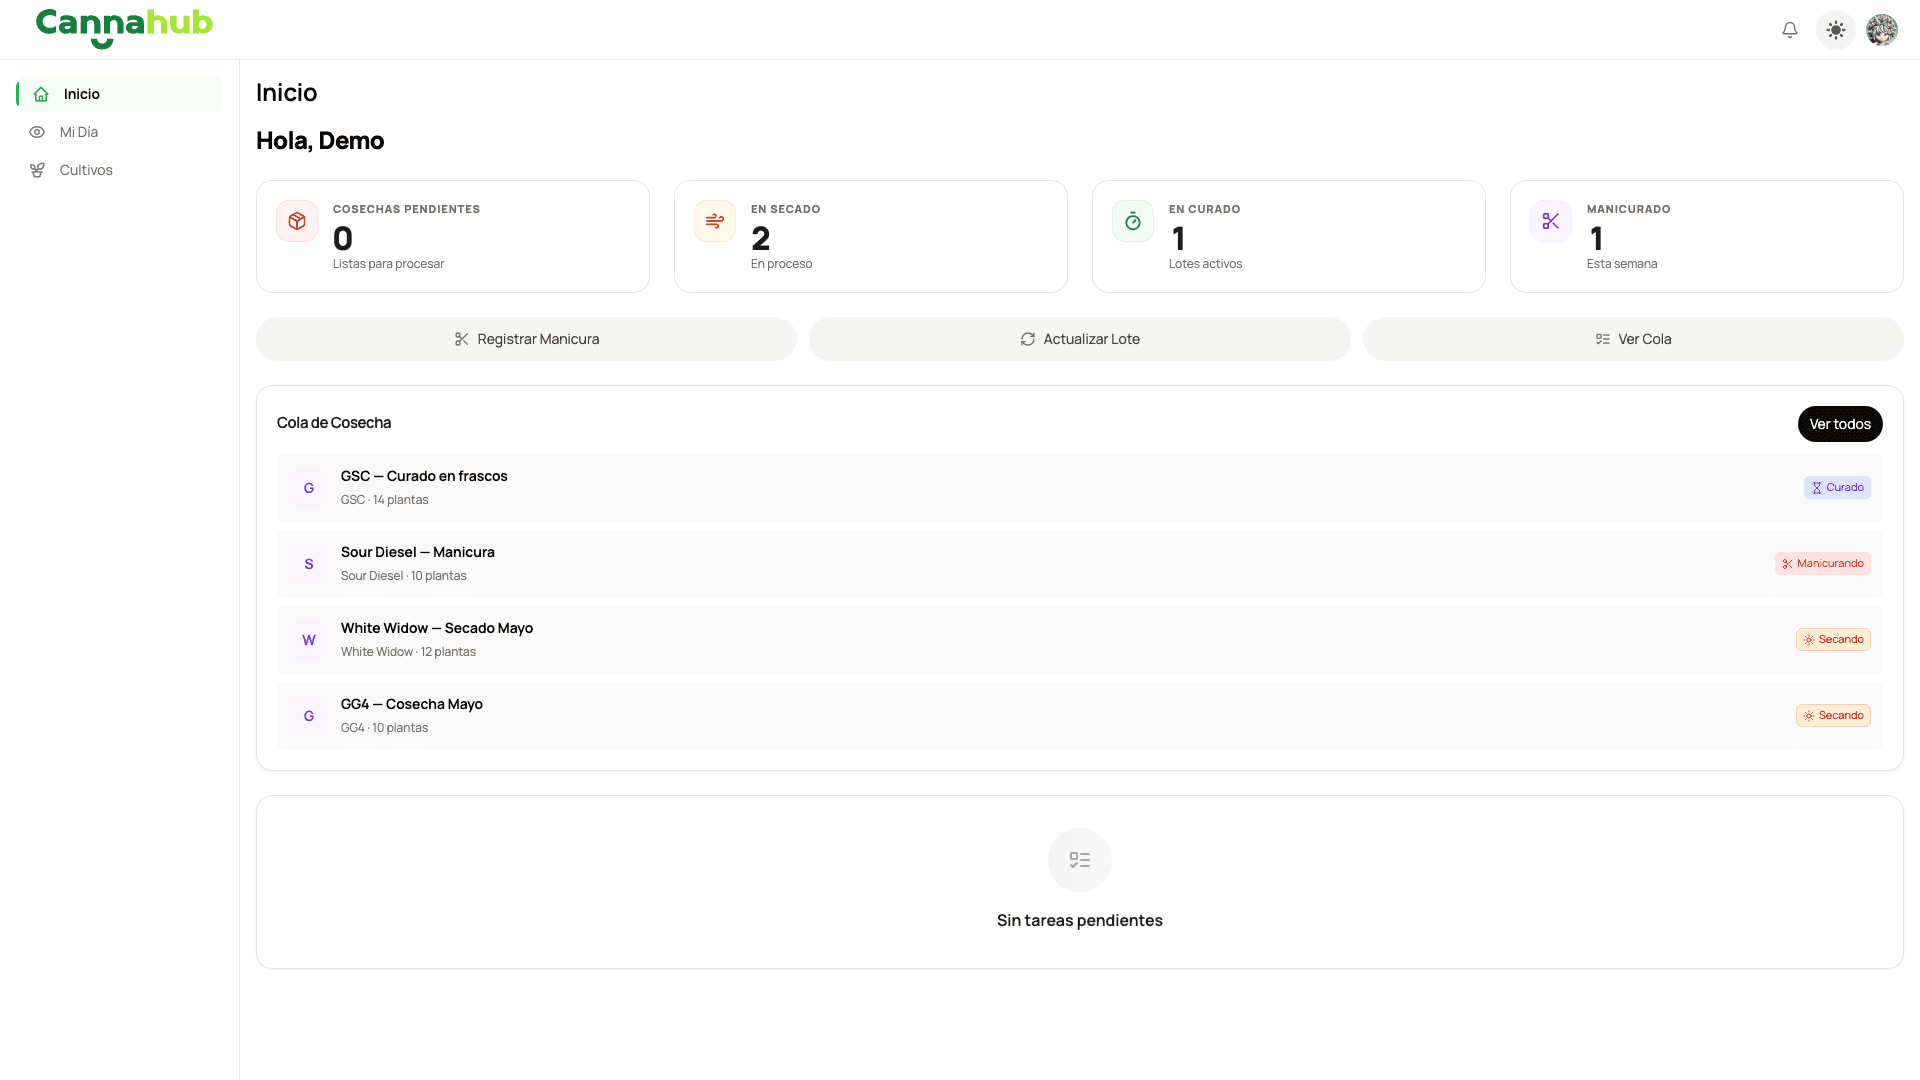Image resolution: width=1920 pixels, height=1080 pixels.
Task: Click the Secando badge on GG4 row
Action: pos(1833,716)
